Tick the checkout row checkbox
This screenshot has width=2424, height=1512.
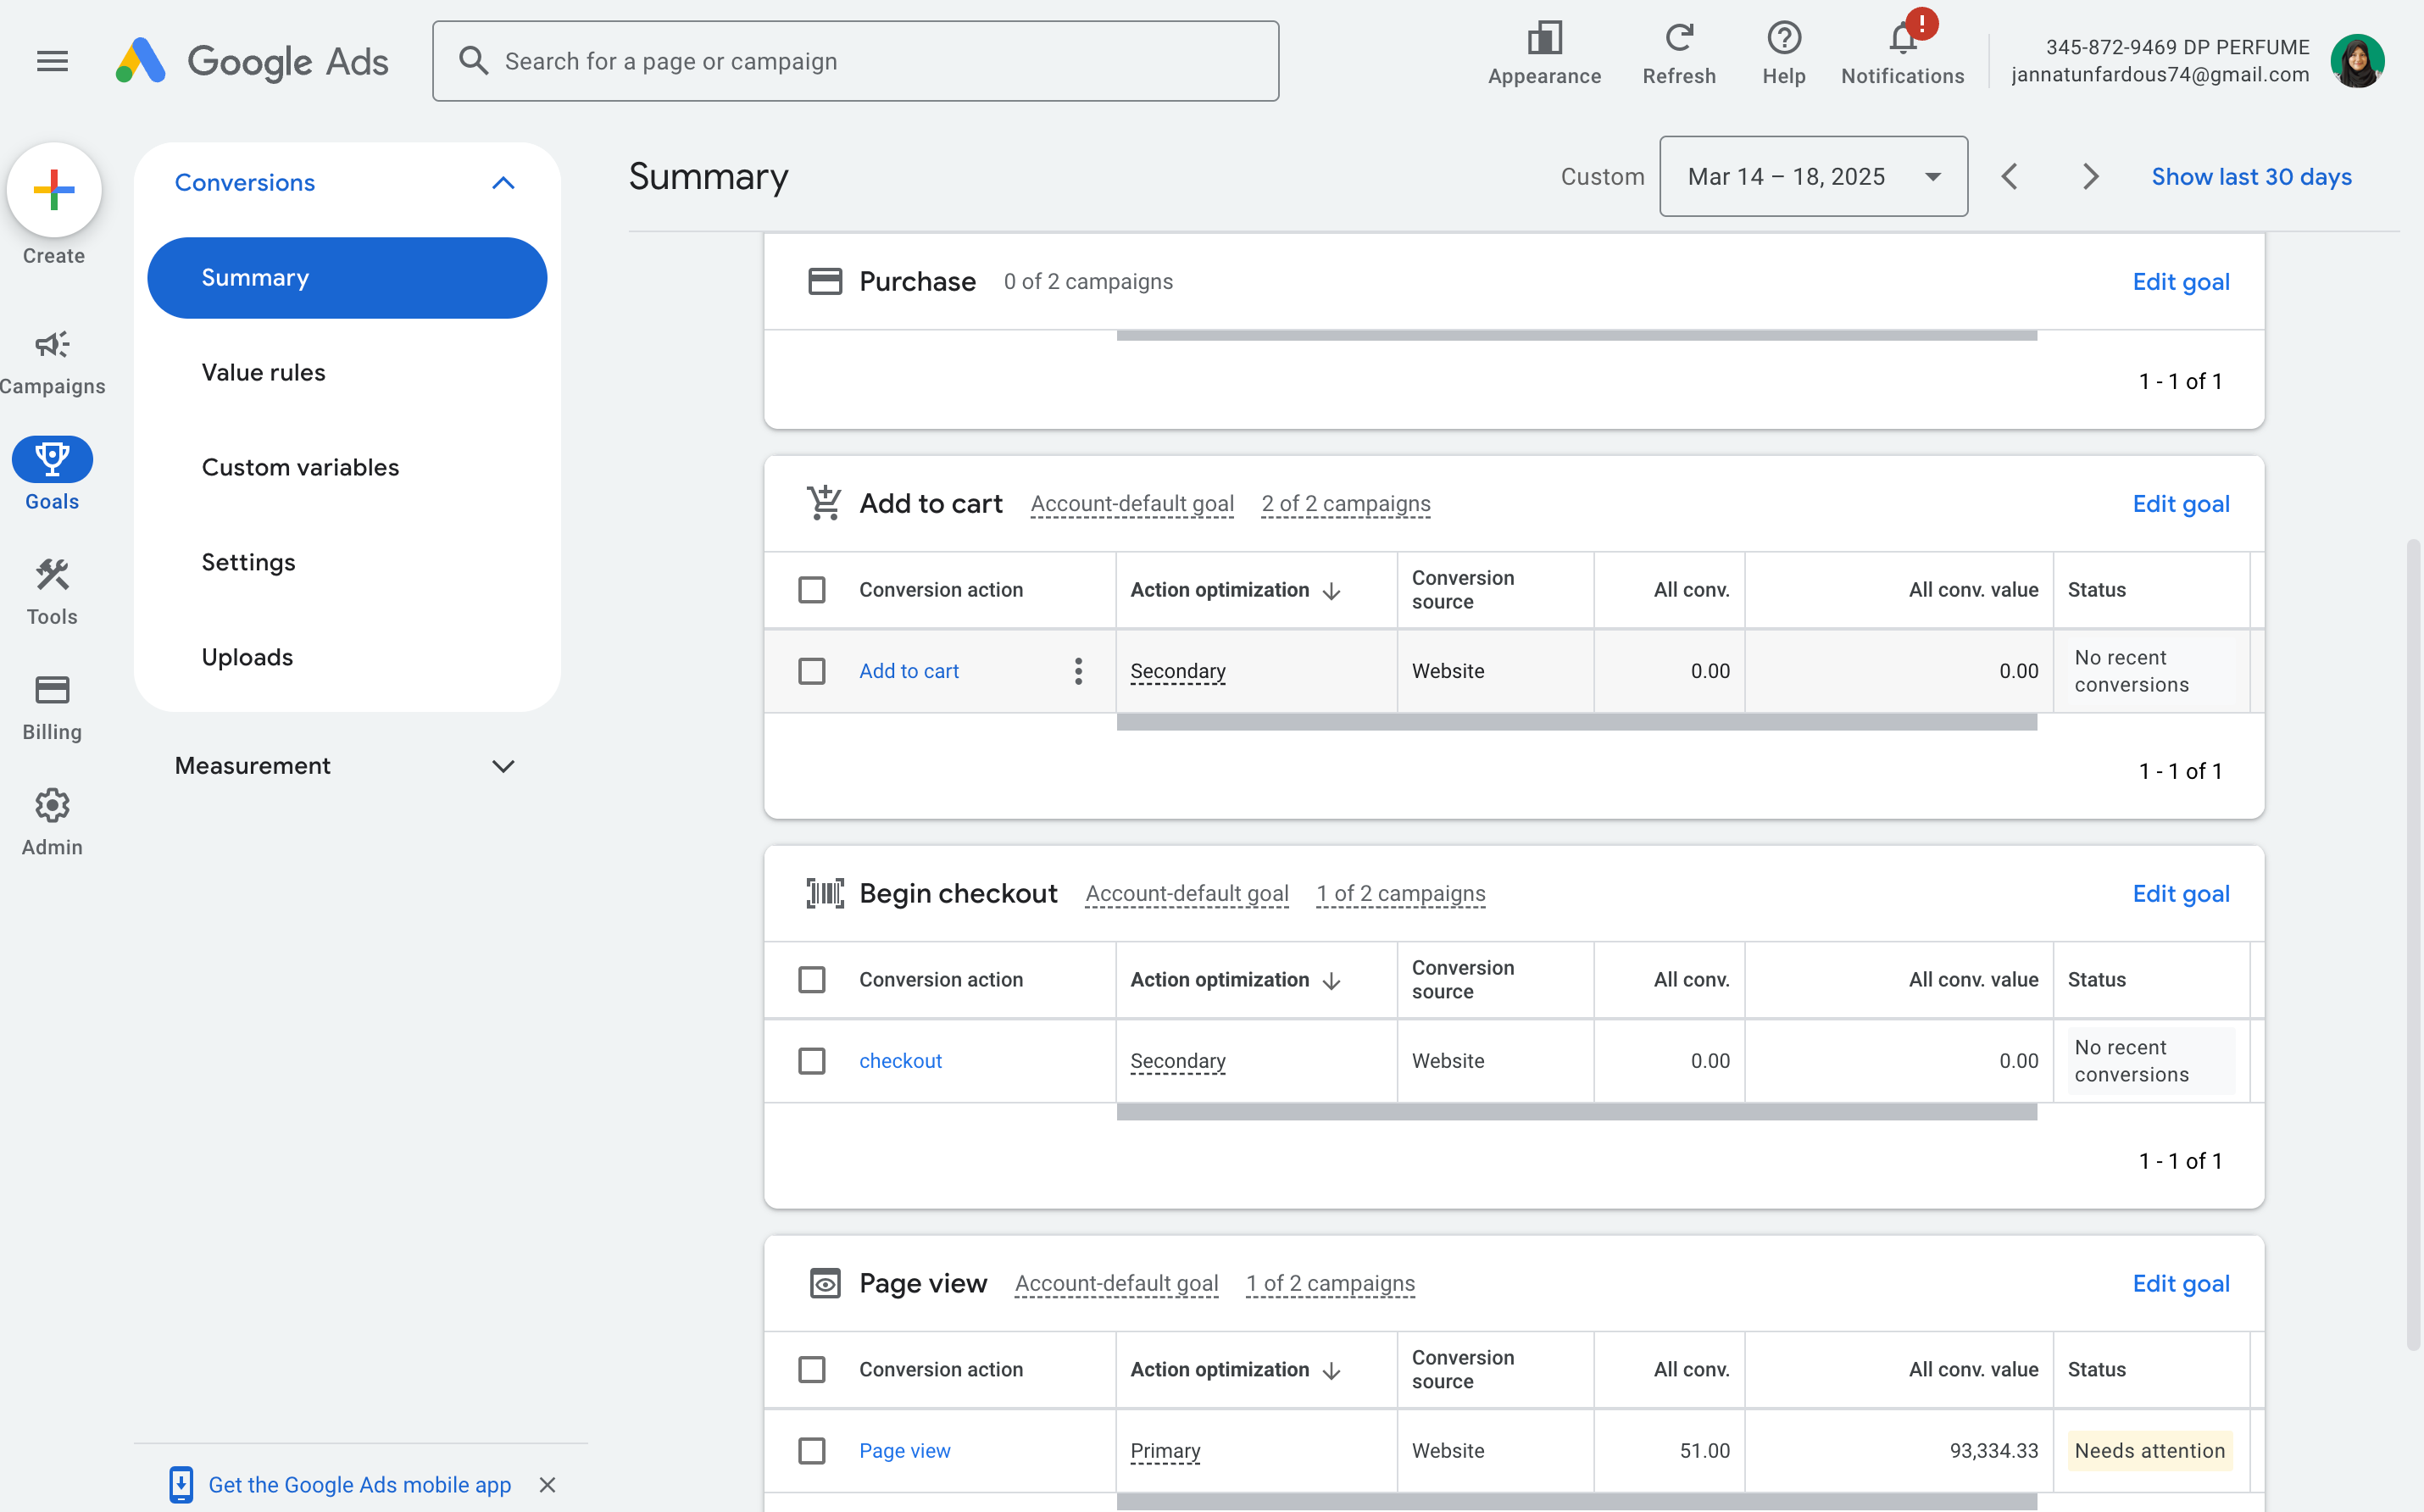[x=812, y=1061]
